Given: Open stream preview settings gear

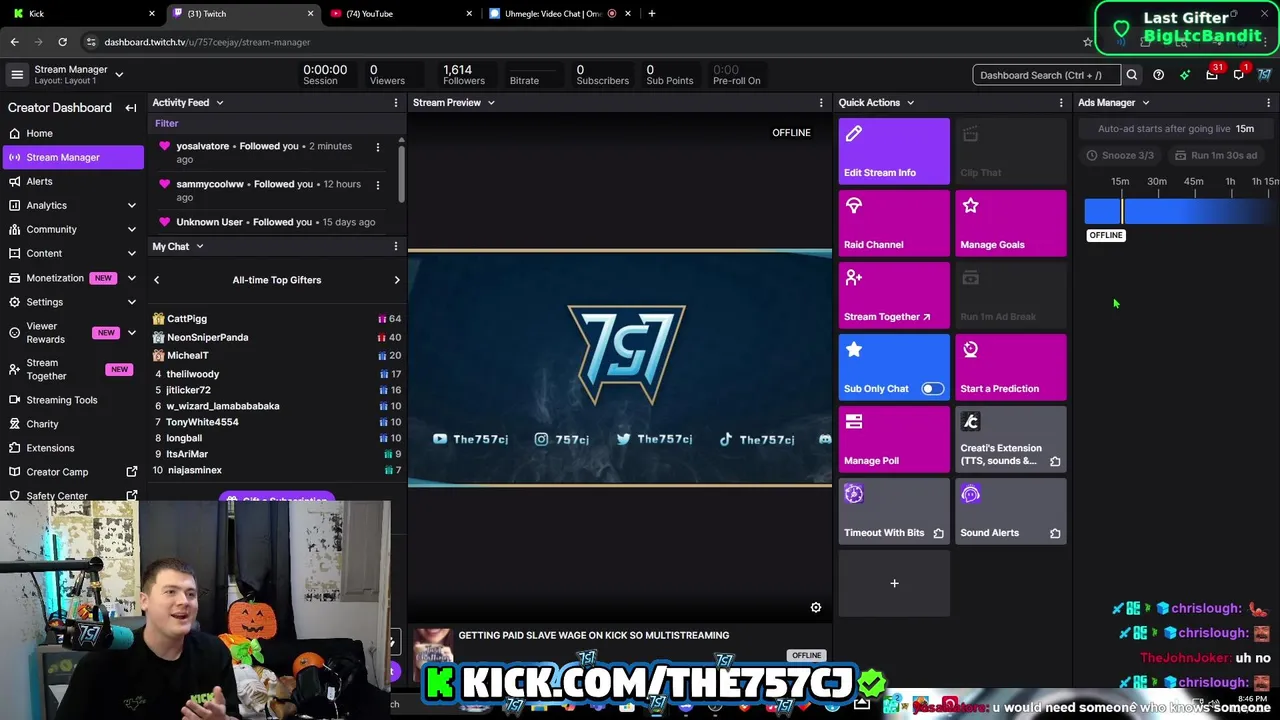Looking at the screenshot, I should pos(816,607).
